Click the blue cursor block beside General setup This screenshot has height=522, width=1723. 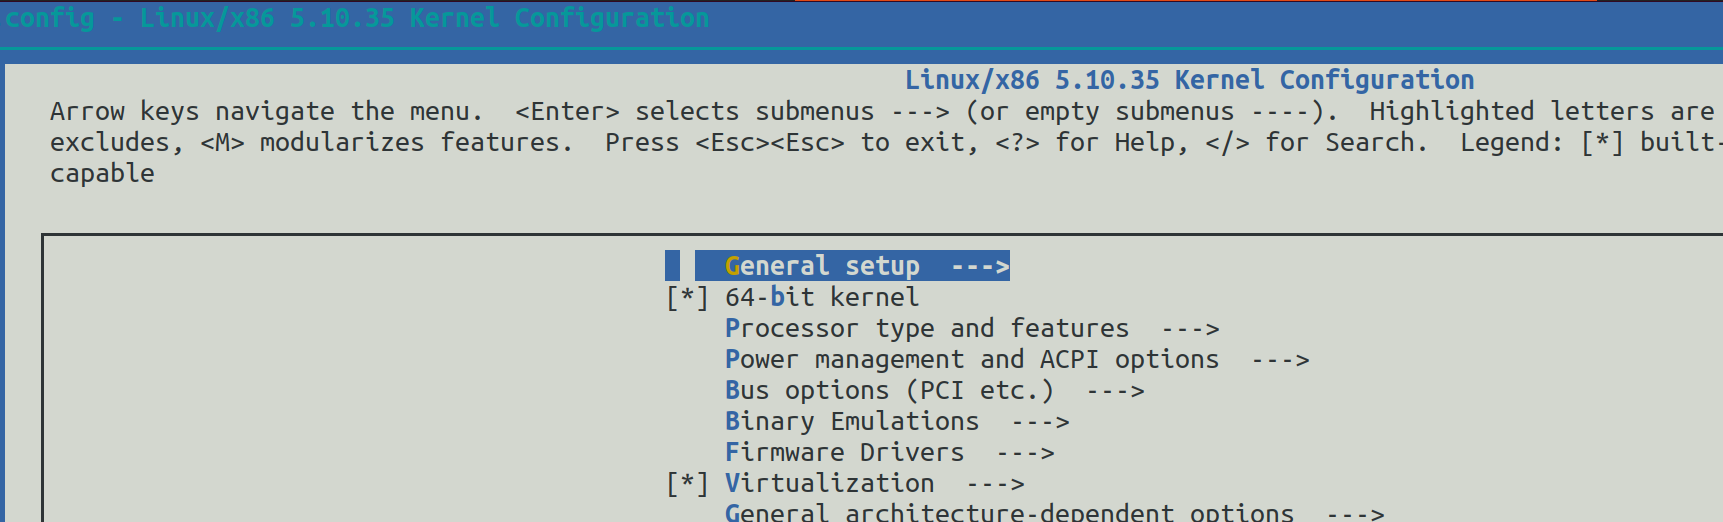(672, 266)
